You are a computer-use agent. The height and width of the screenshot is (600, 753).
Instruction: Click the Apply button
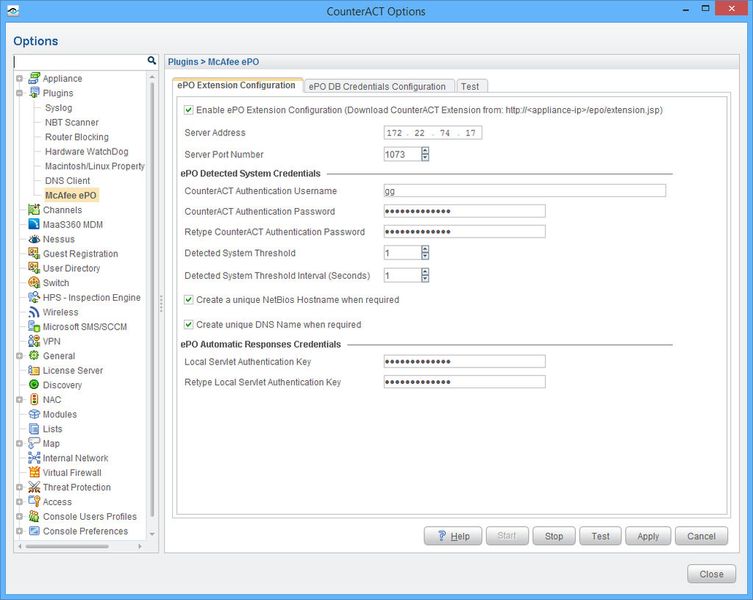(648, 536)
